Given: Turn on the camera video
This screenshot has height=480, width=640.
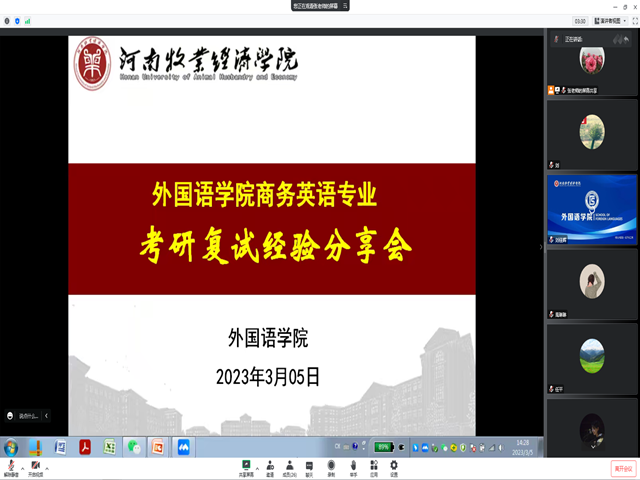Looking at the screenshot, I should tap(36, 465).
